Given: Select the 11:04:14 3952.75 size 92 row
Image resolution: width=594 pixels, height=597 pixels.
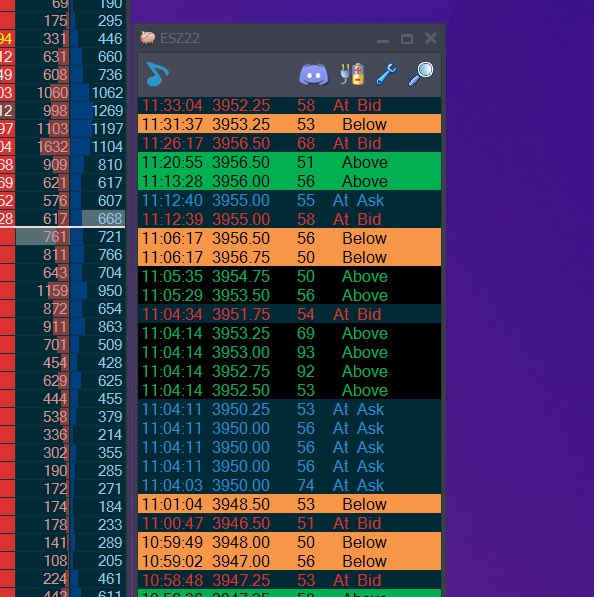Looking at the screenshot, I should pos(289,371).
